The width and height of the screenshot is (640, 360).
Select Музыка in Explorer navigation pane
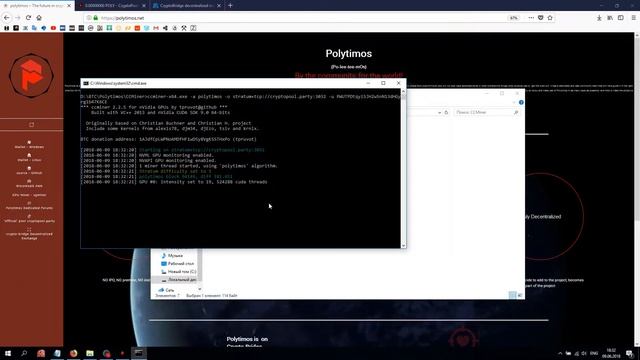[175, 256]
